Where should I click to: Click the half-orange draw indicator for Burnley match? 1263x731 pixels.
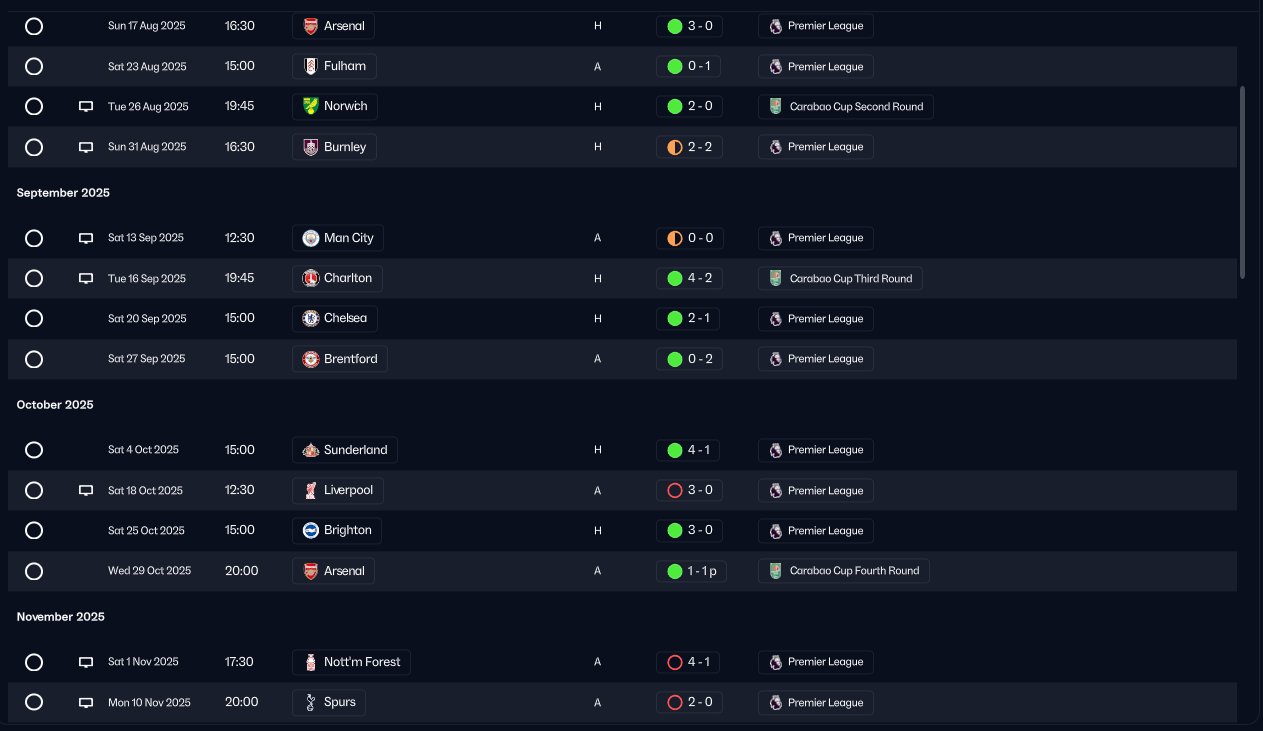[x=674, y=147]
